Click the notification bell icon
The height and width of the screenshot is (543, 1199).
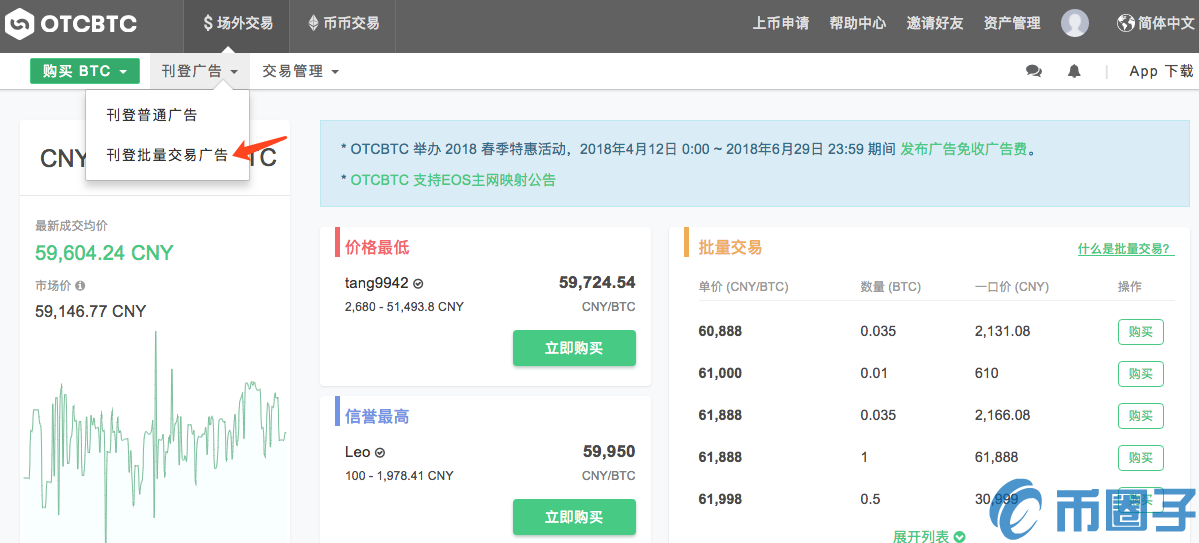click(x=1074, y=71)
